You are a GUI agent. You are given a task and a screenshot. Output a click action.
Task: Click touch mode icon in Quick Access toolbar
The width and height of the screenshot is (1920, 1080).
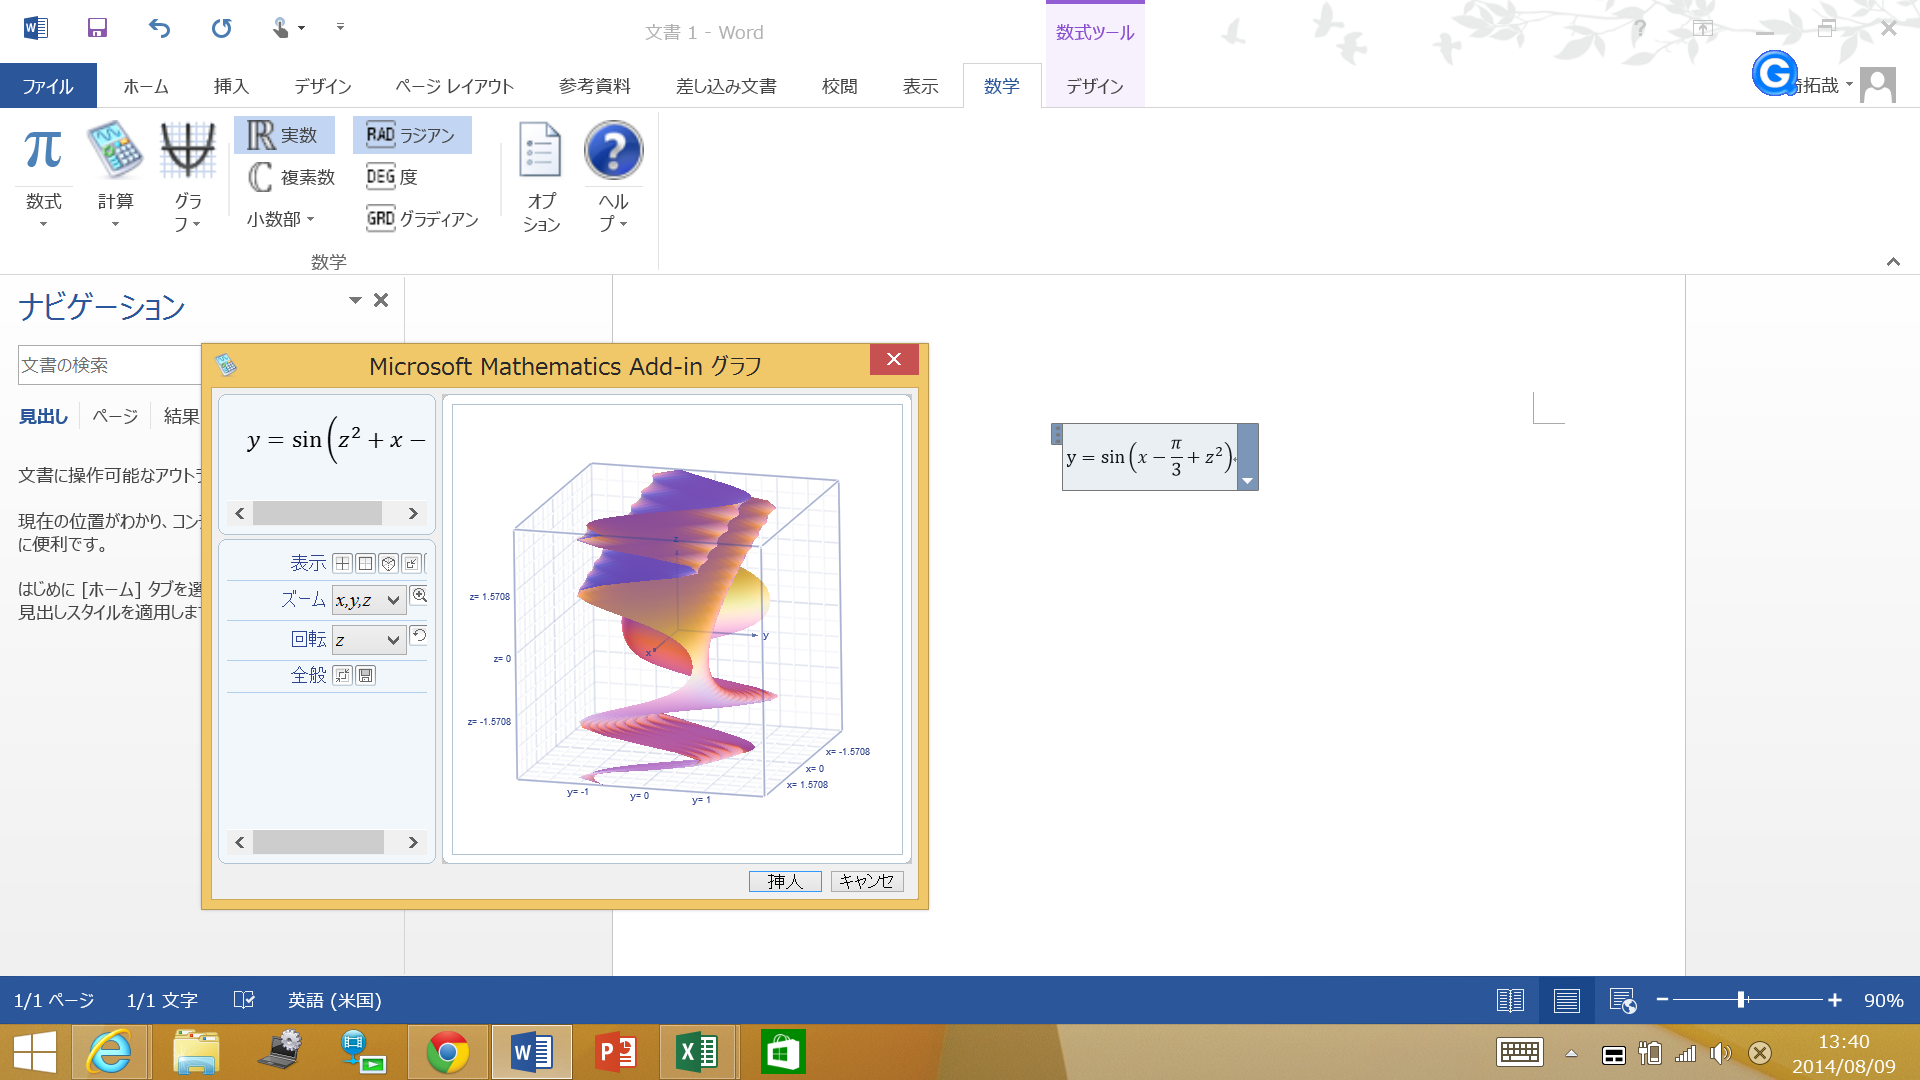(x=281, y=28)
